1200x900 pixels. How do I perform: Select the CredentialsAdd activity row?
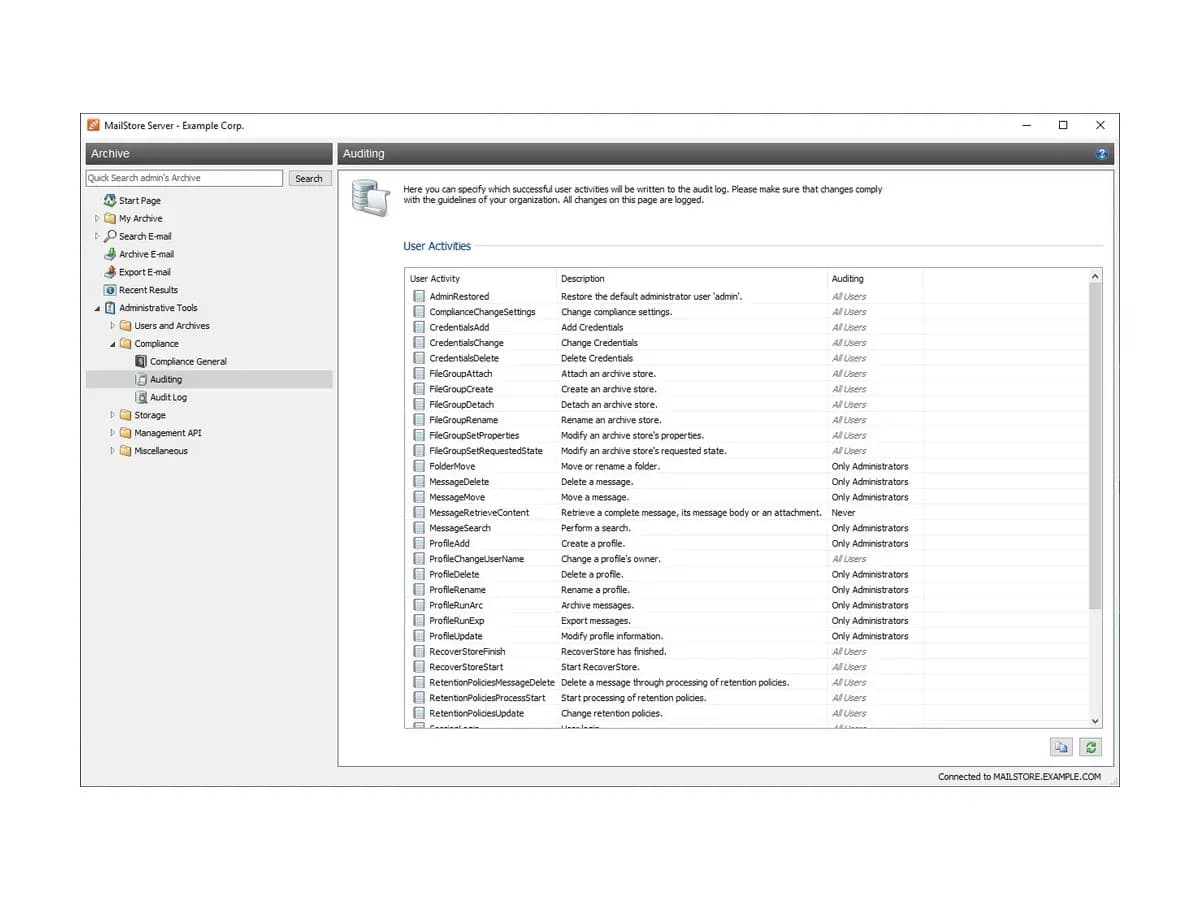coord(747,328)
